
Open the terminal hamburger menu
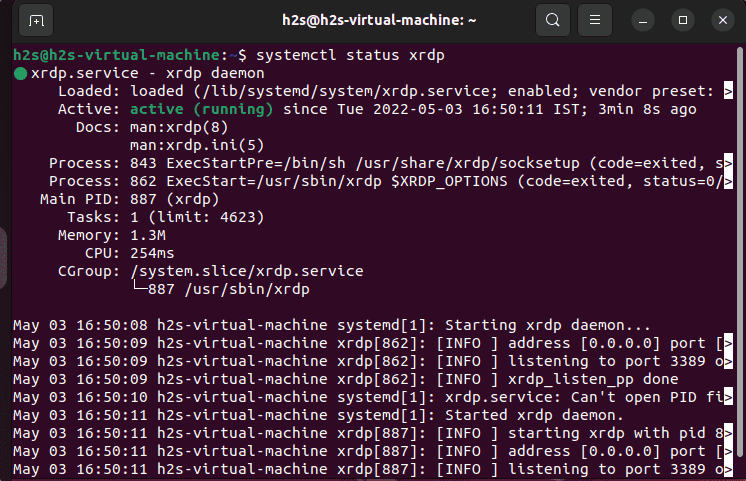coord(595,20)
